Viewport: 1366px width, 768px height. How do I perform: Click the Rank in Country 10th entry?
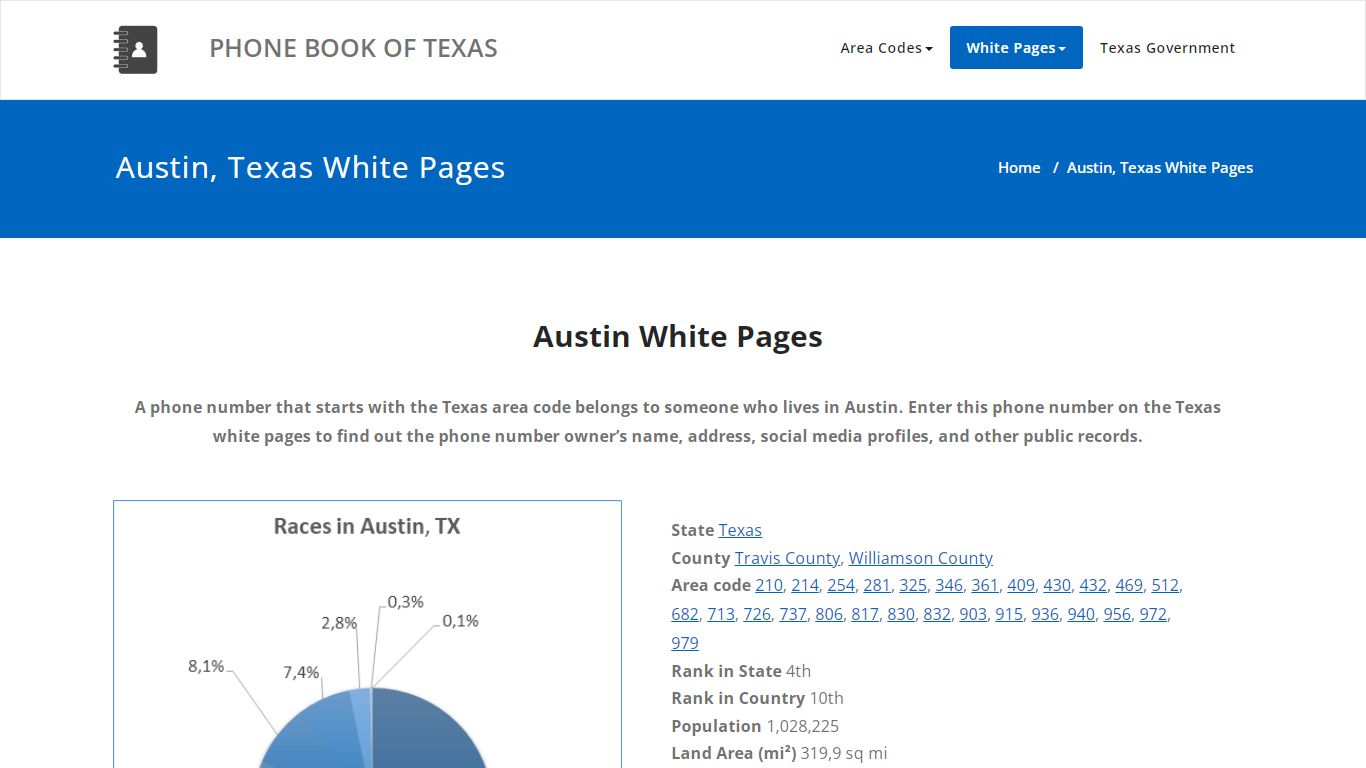[757, 698]
